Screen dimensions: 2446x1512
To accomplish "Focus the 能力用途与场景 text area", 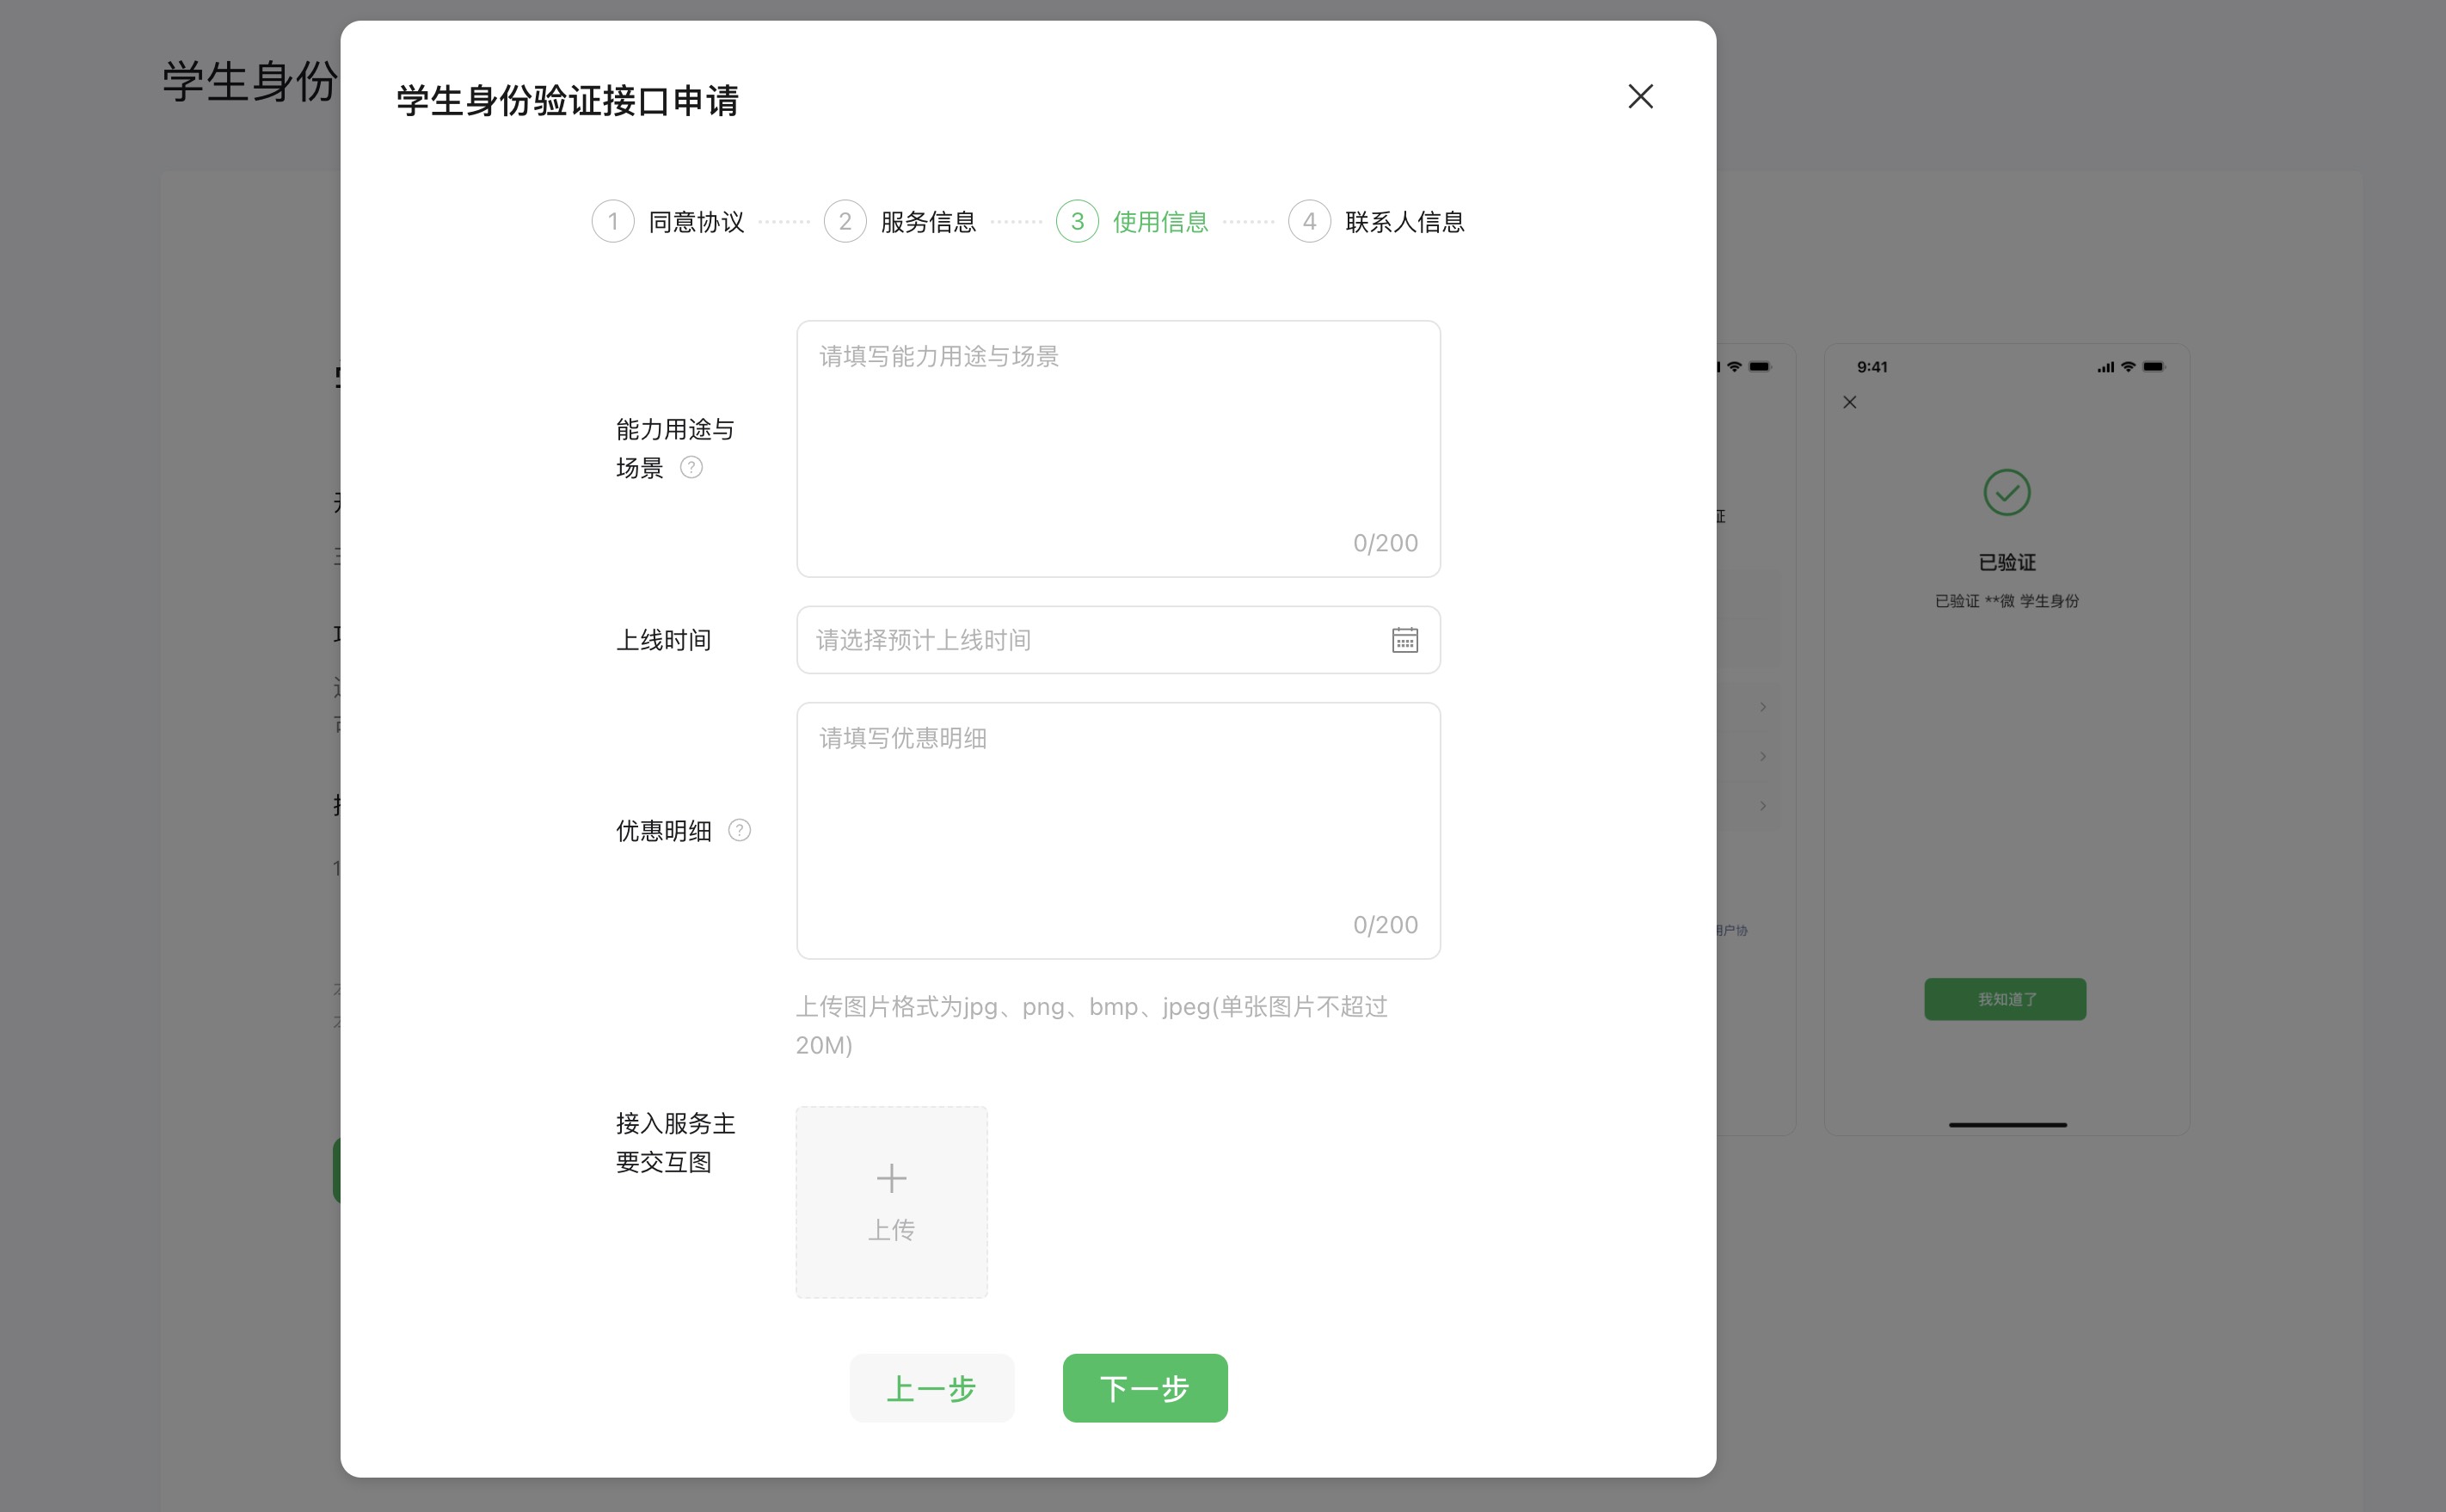I will tap(1117, 448).
